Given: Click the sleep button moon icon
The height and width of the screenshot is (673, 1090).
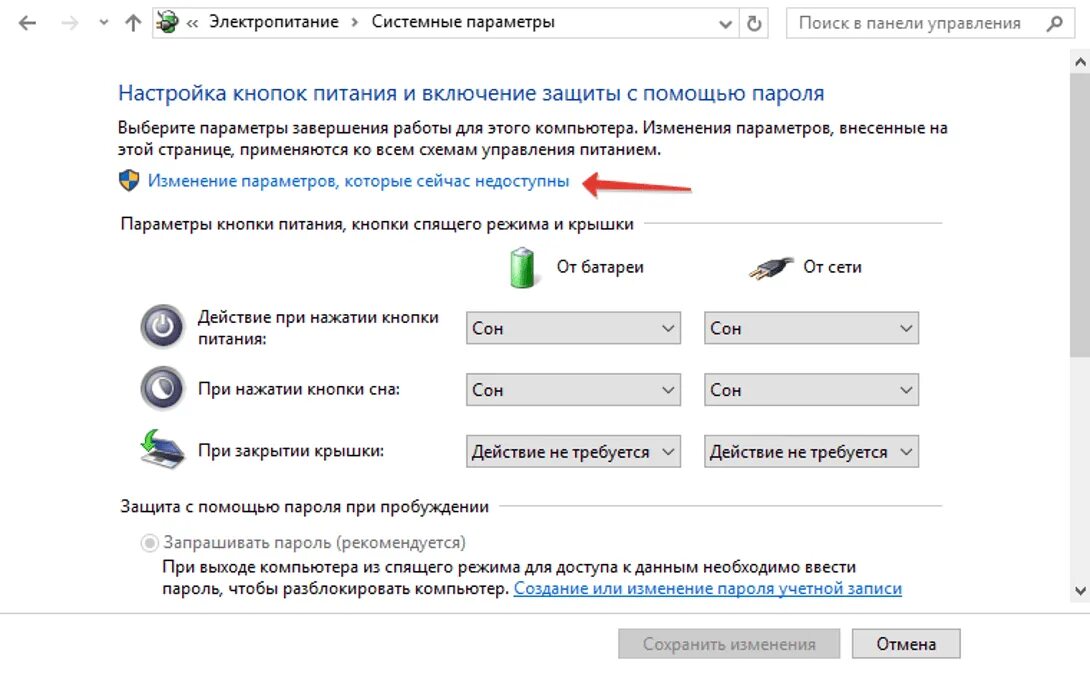Looking at the screenshot, I should tap(162, 388).
